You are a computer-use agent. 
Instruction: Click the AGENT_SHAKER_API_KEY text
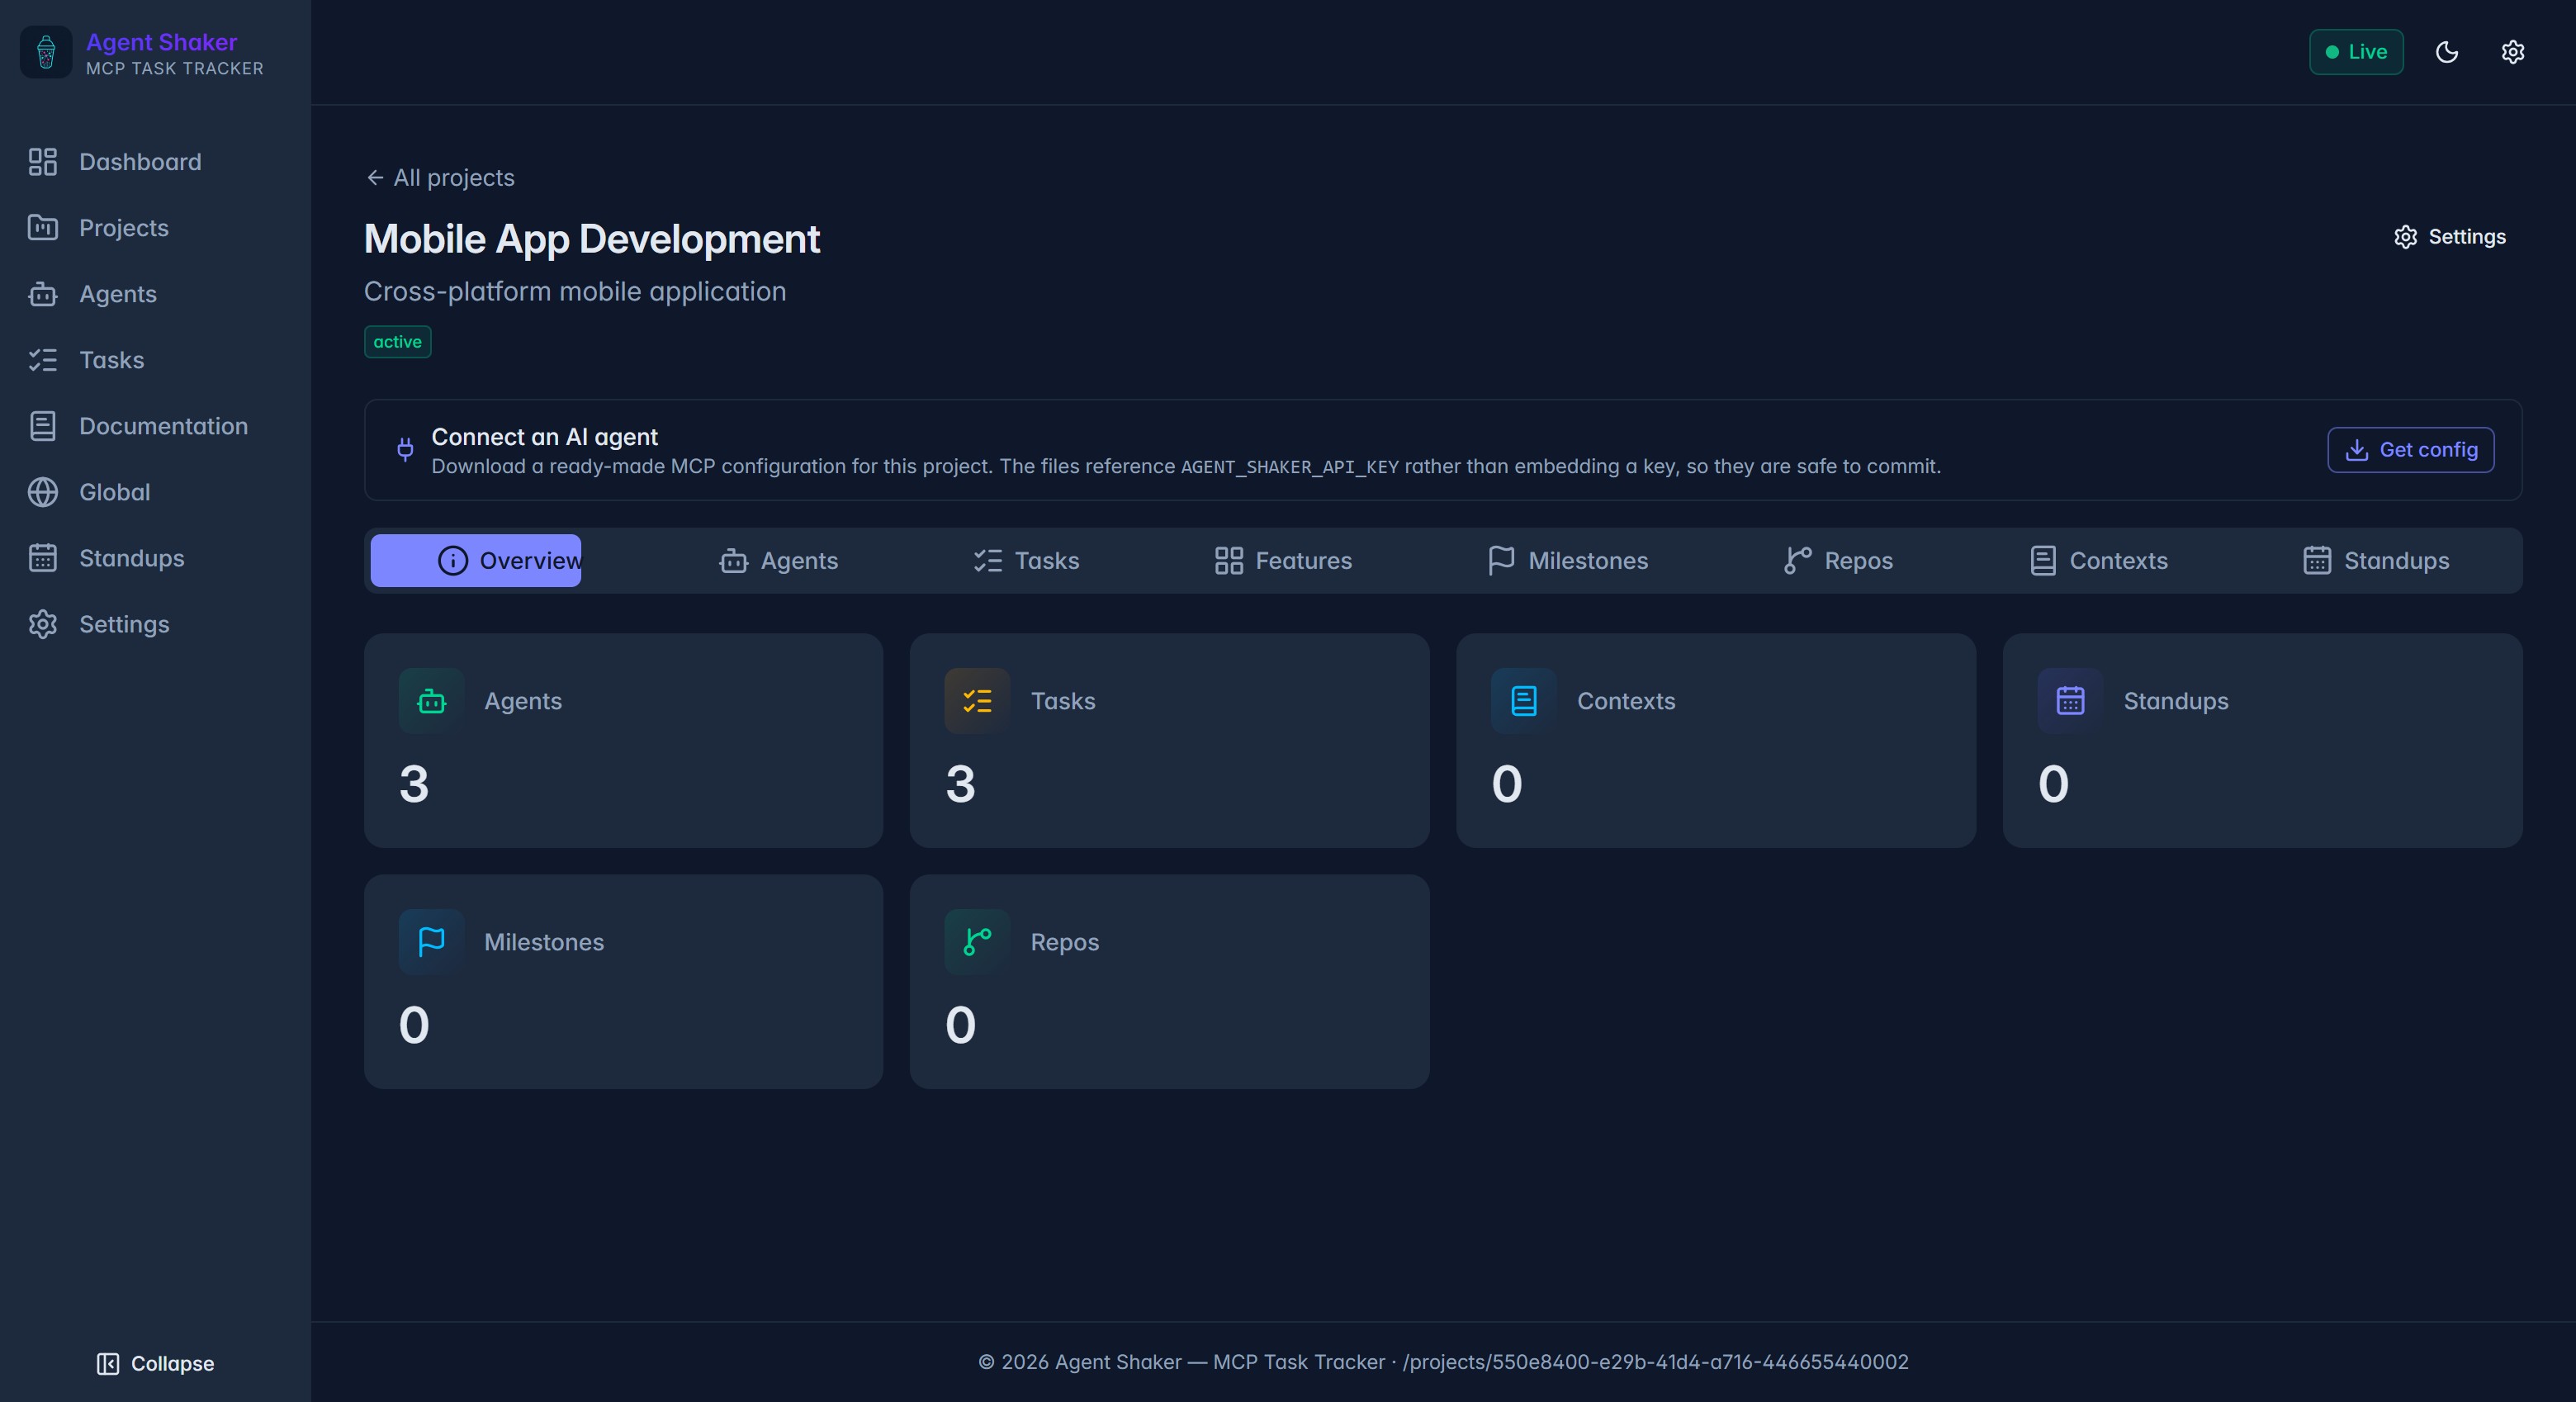(1289, 467)
